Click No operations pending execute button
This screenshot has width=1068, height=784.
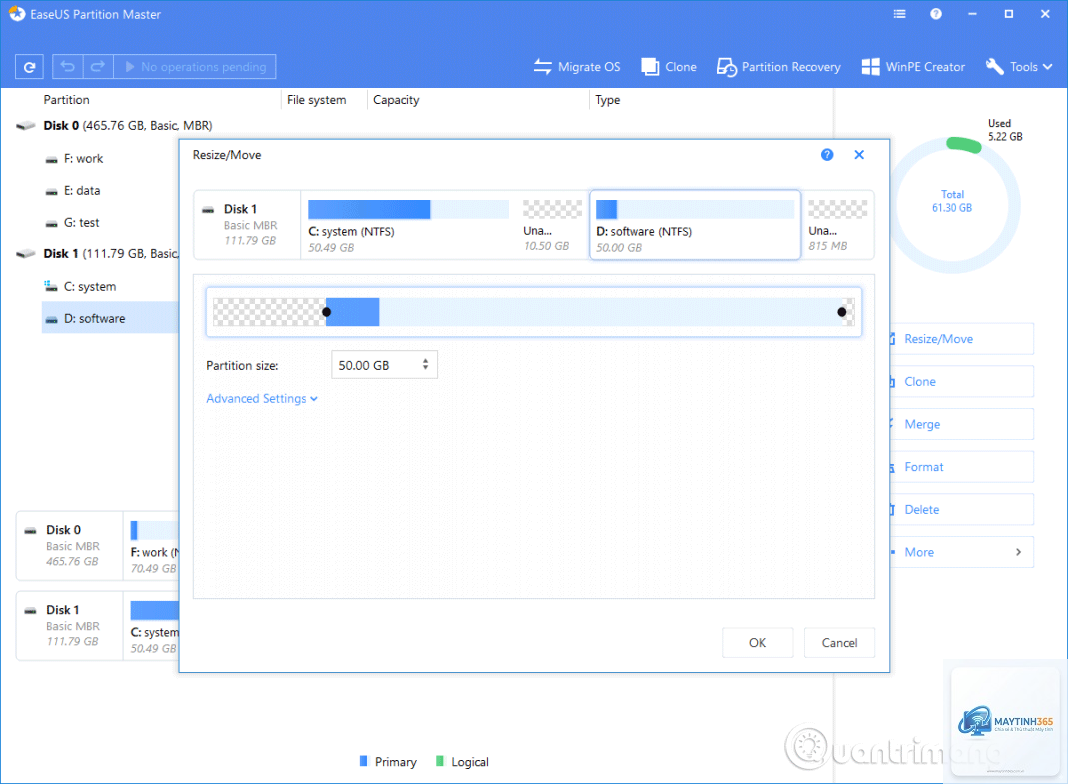[x=195, y=67]
